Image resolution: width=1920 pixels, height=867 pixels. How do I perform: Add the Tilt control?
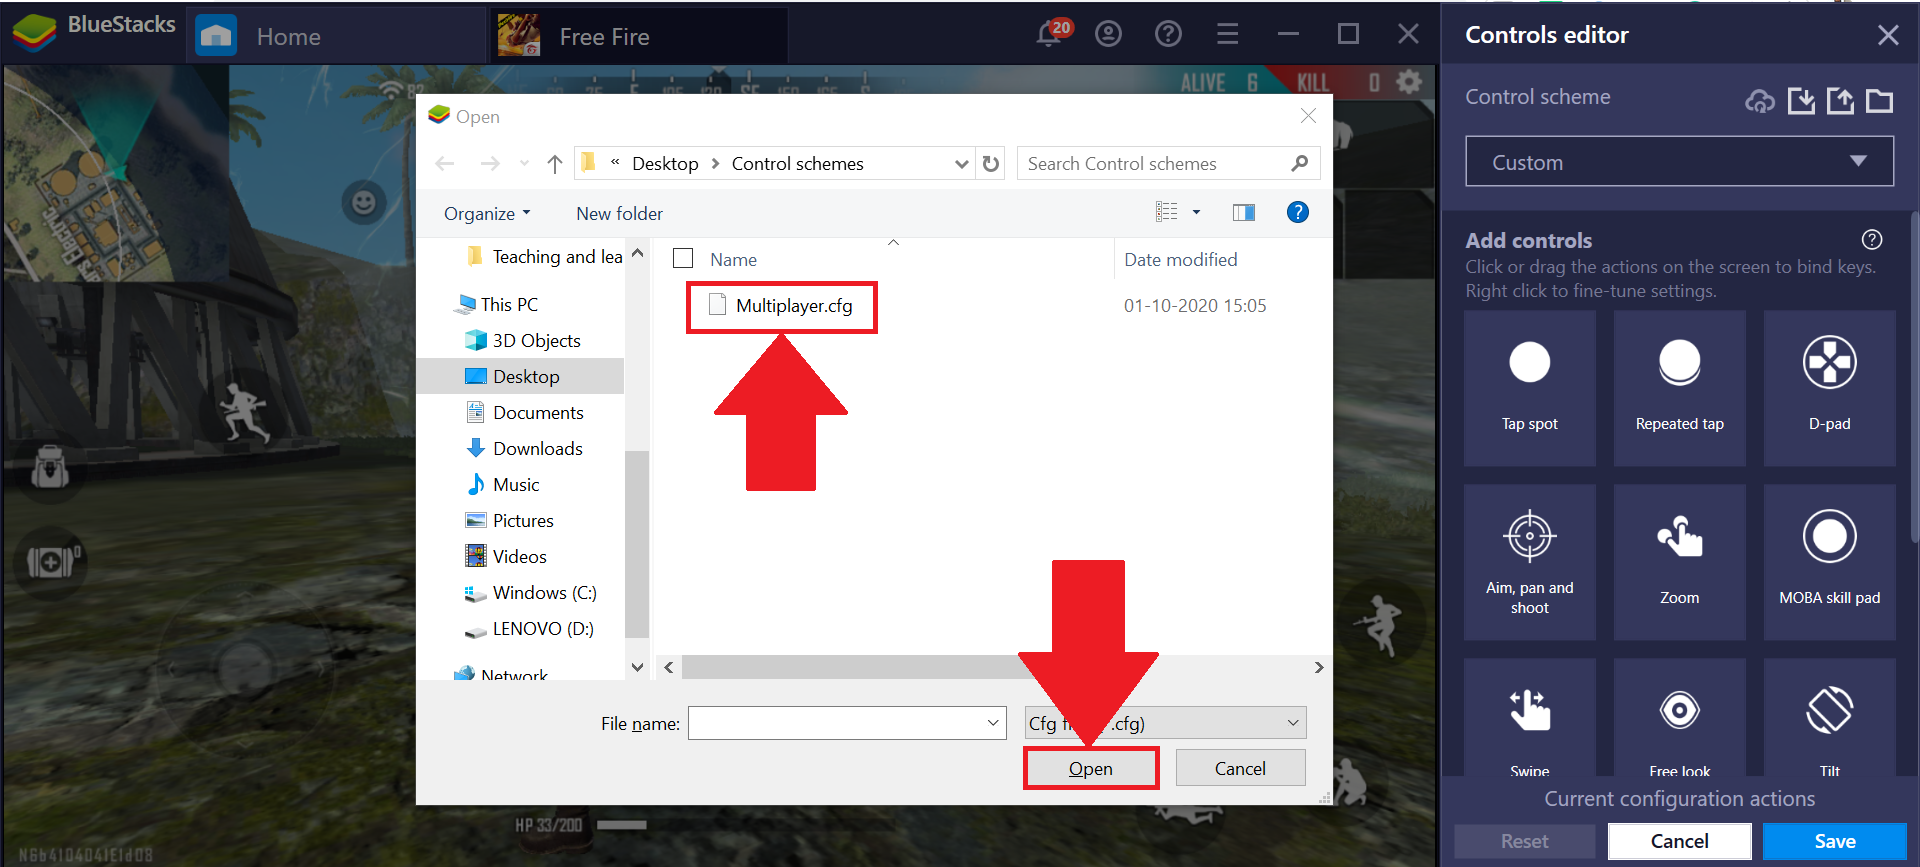point(1829,717)
